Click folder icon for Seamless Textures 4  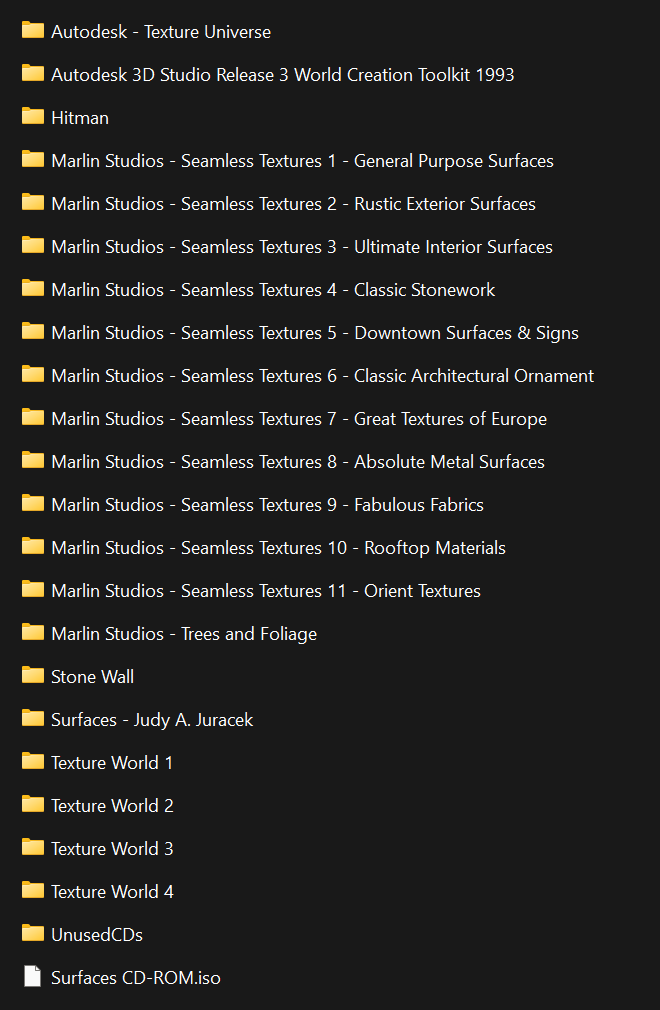(x=33, y=289)
